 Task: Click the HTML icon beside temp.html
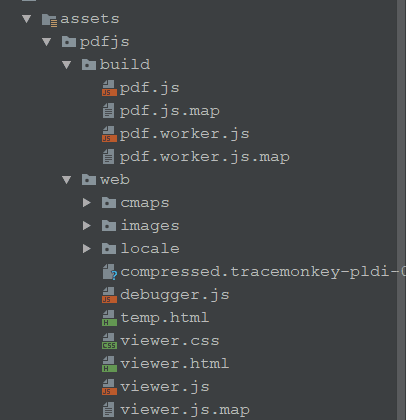pos(109,318)
